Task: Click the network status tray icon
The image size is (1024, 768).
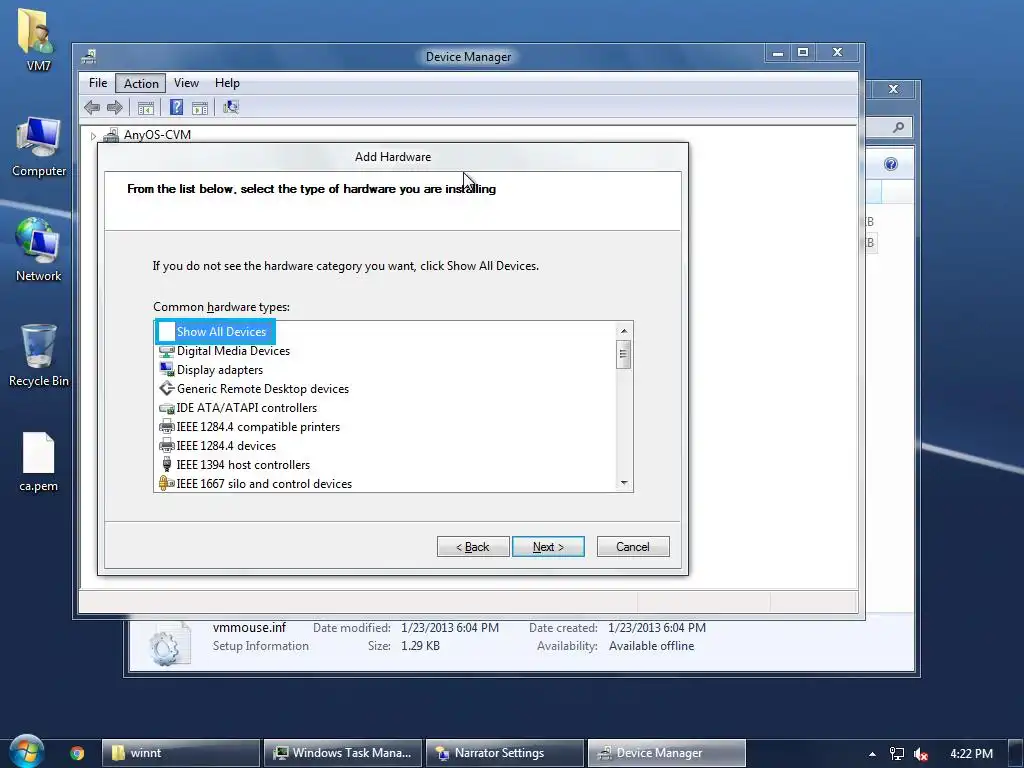Action: tap(897, 754)
